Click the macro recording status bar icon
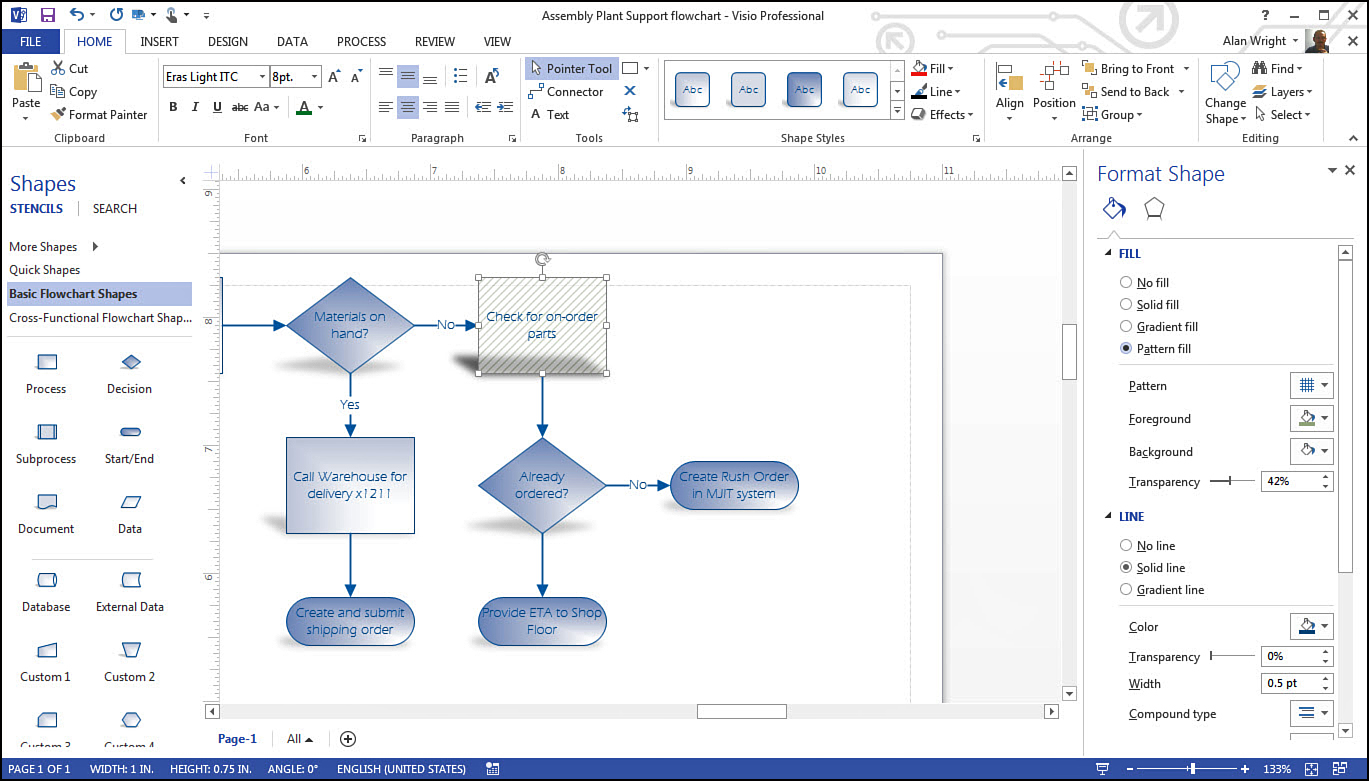Screen dimensions: 1369x781 click(492, 769)
